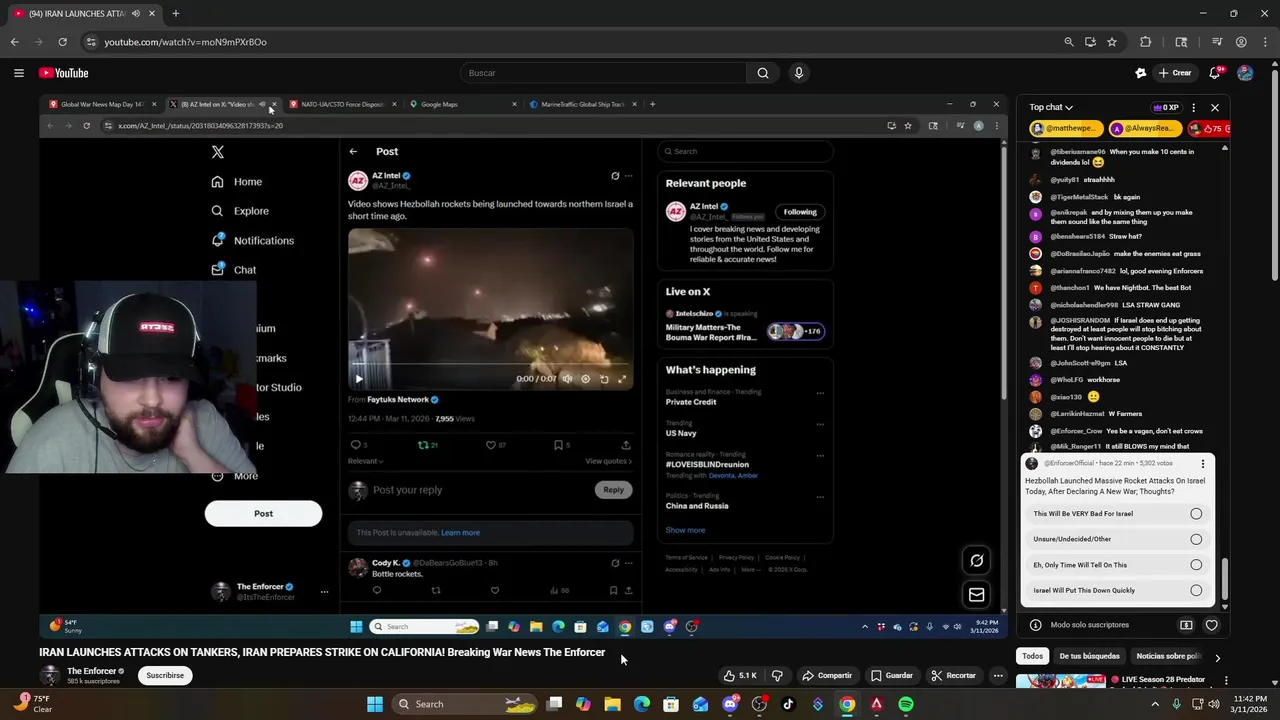Like the video with 5.1 K likes
Image resolution: width=1280 pixels, height=720 pixels.
point(740,675)
